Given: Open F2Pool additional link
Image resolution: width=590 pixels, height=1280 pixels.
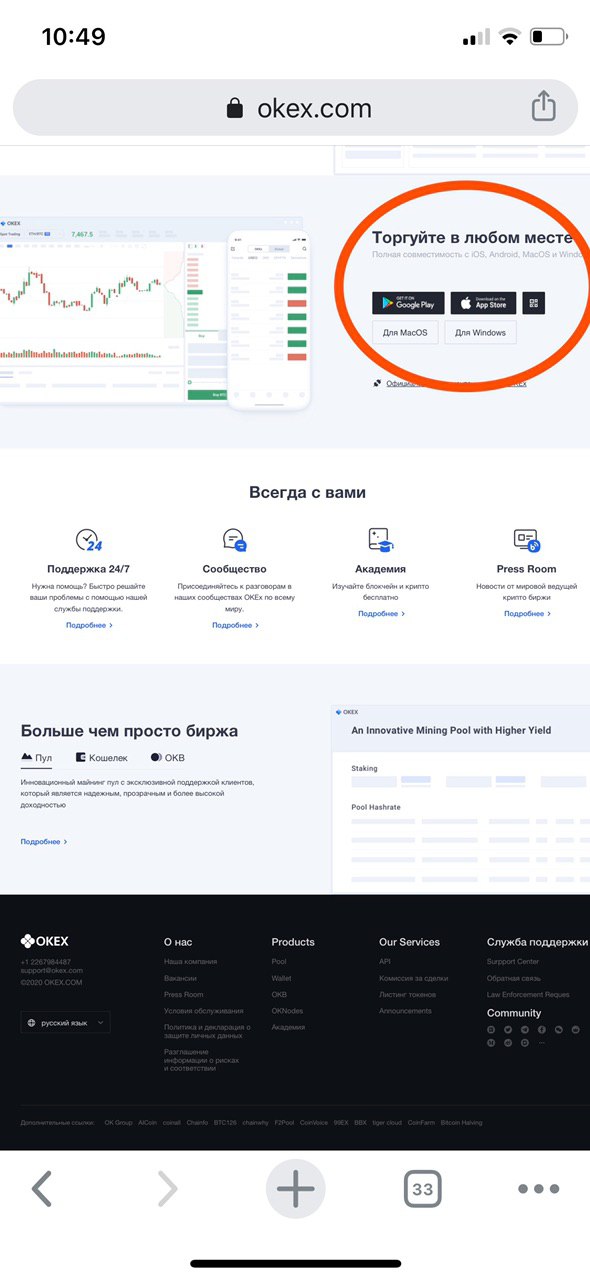Looking at the screenshot, I should [x=283, y=1123].
